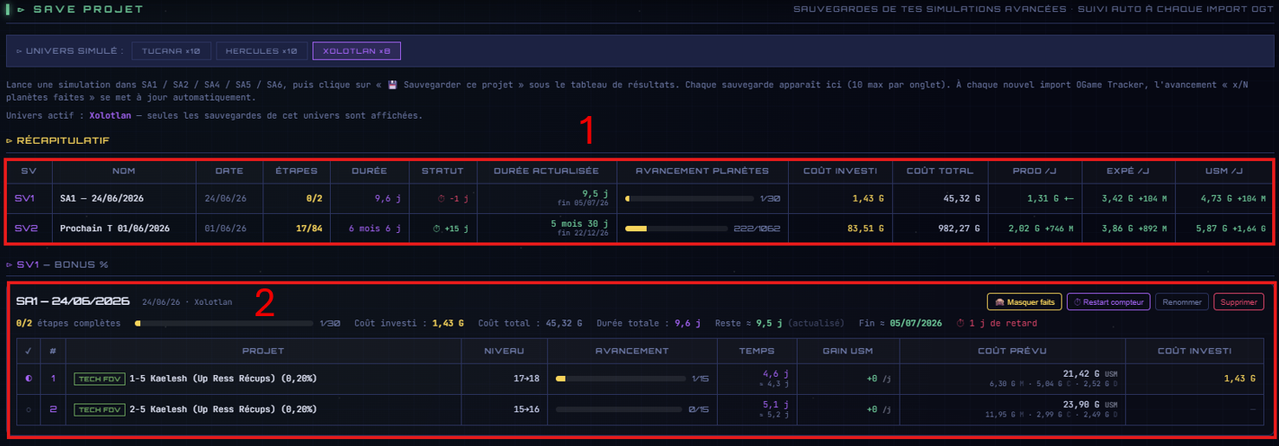Click the 1/15 avancement bar of project 1

620,380
